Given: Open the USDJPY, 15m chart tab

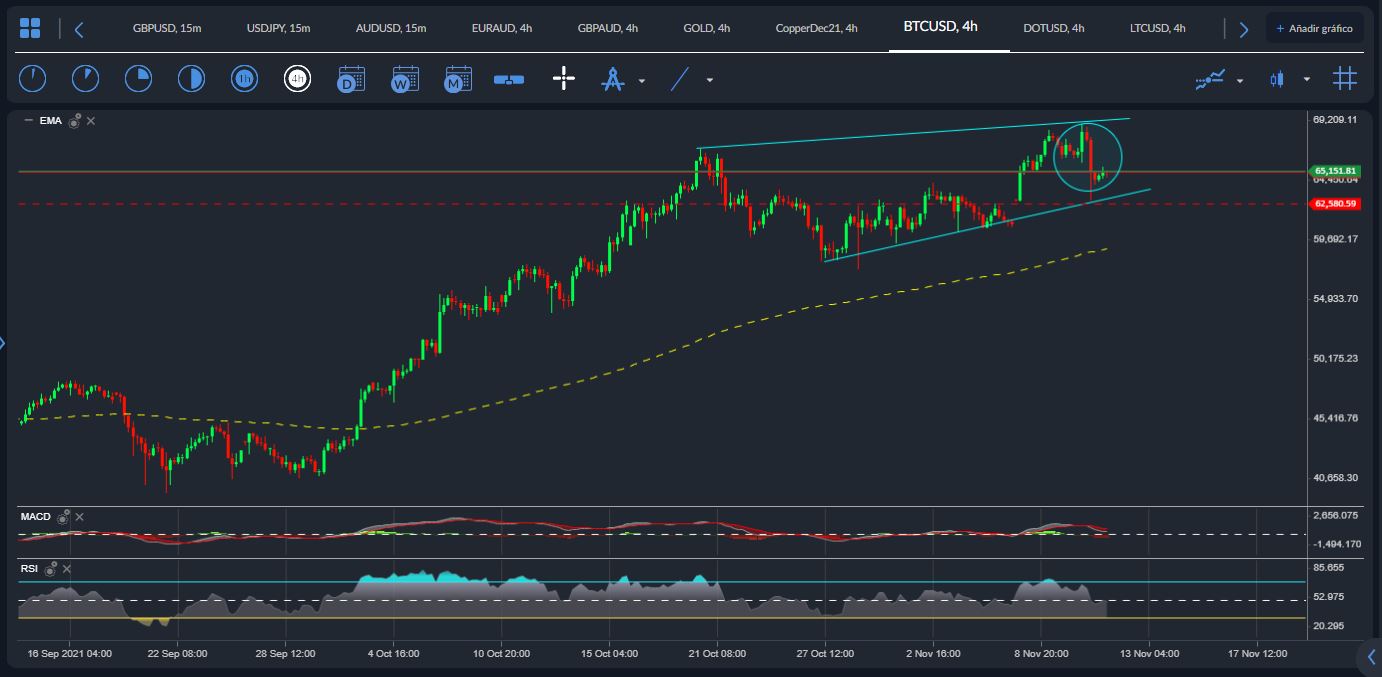Looking at the screenshot, I should point(278,28).
